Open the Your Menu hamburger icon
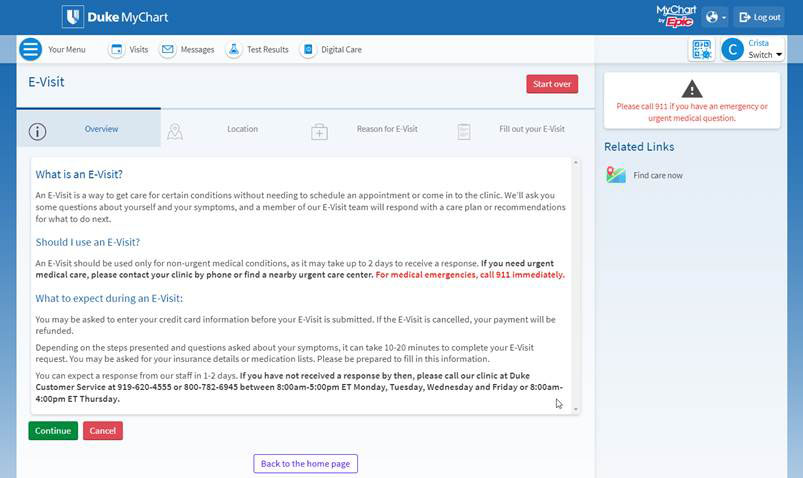 pos(31,49)
